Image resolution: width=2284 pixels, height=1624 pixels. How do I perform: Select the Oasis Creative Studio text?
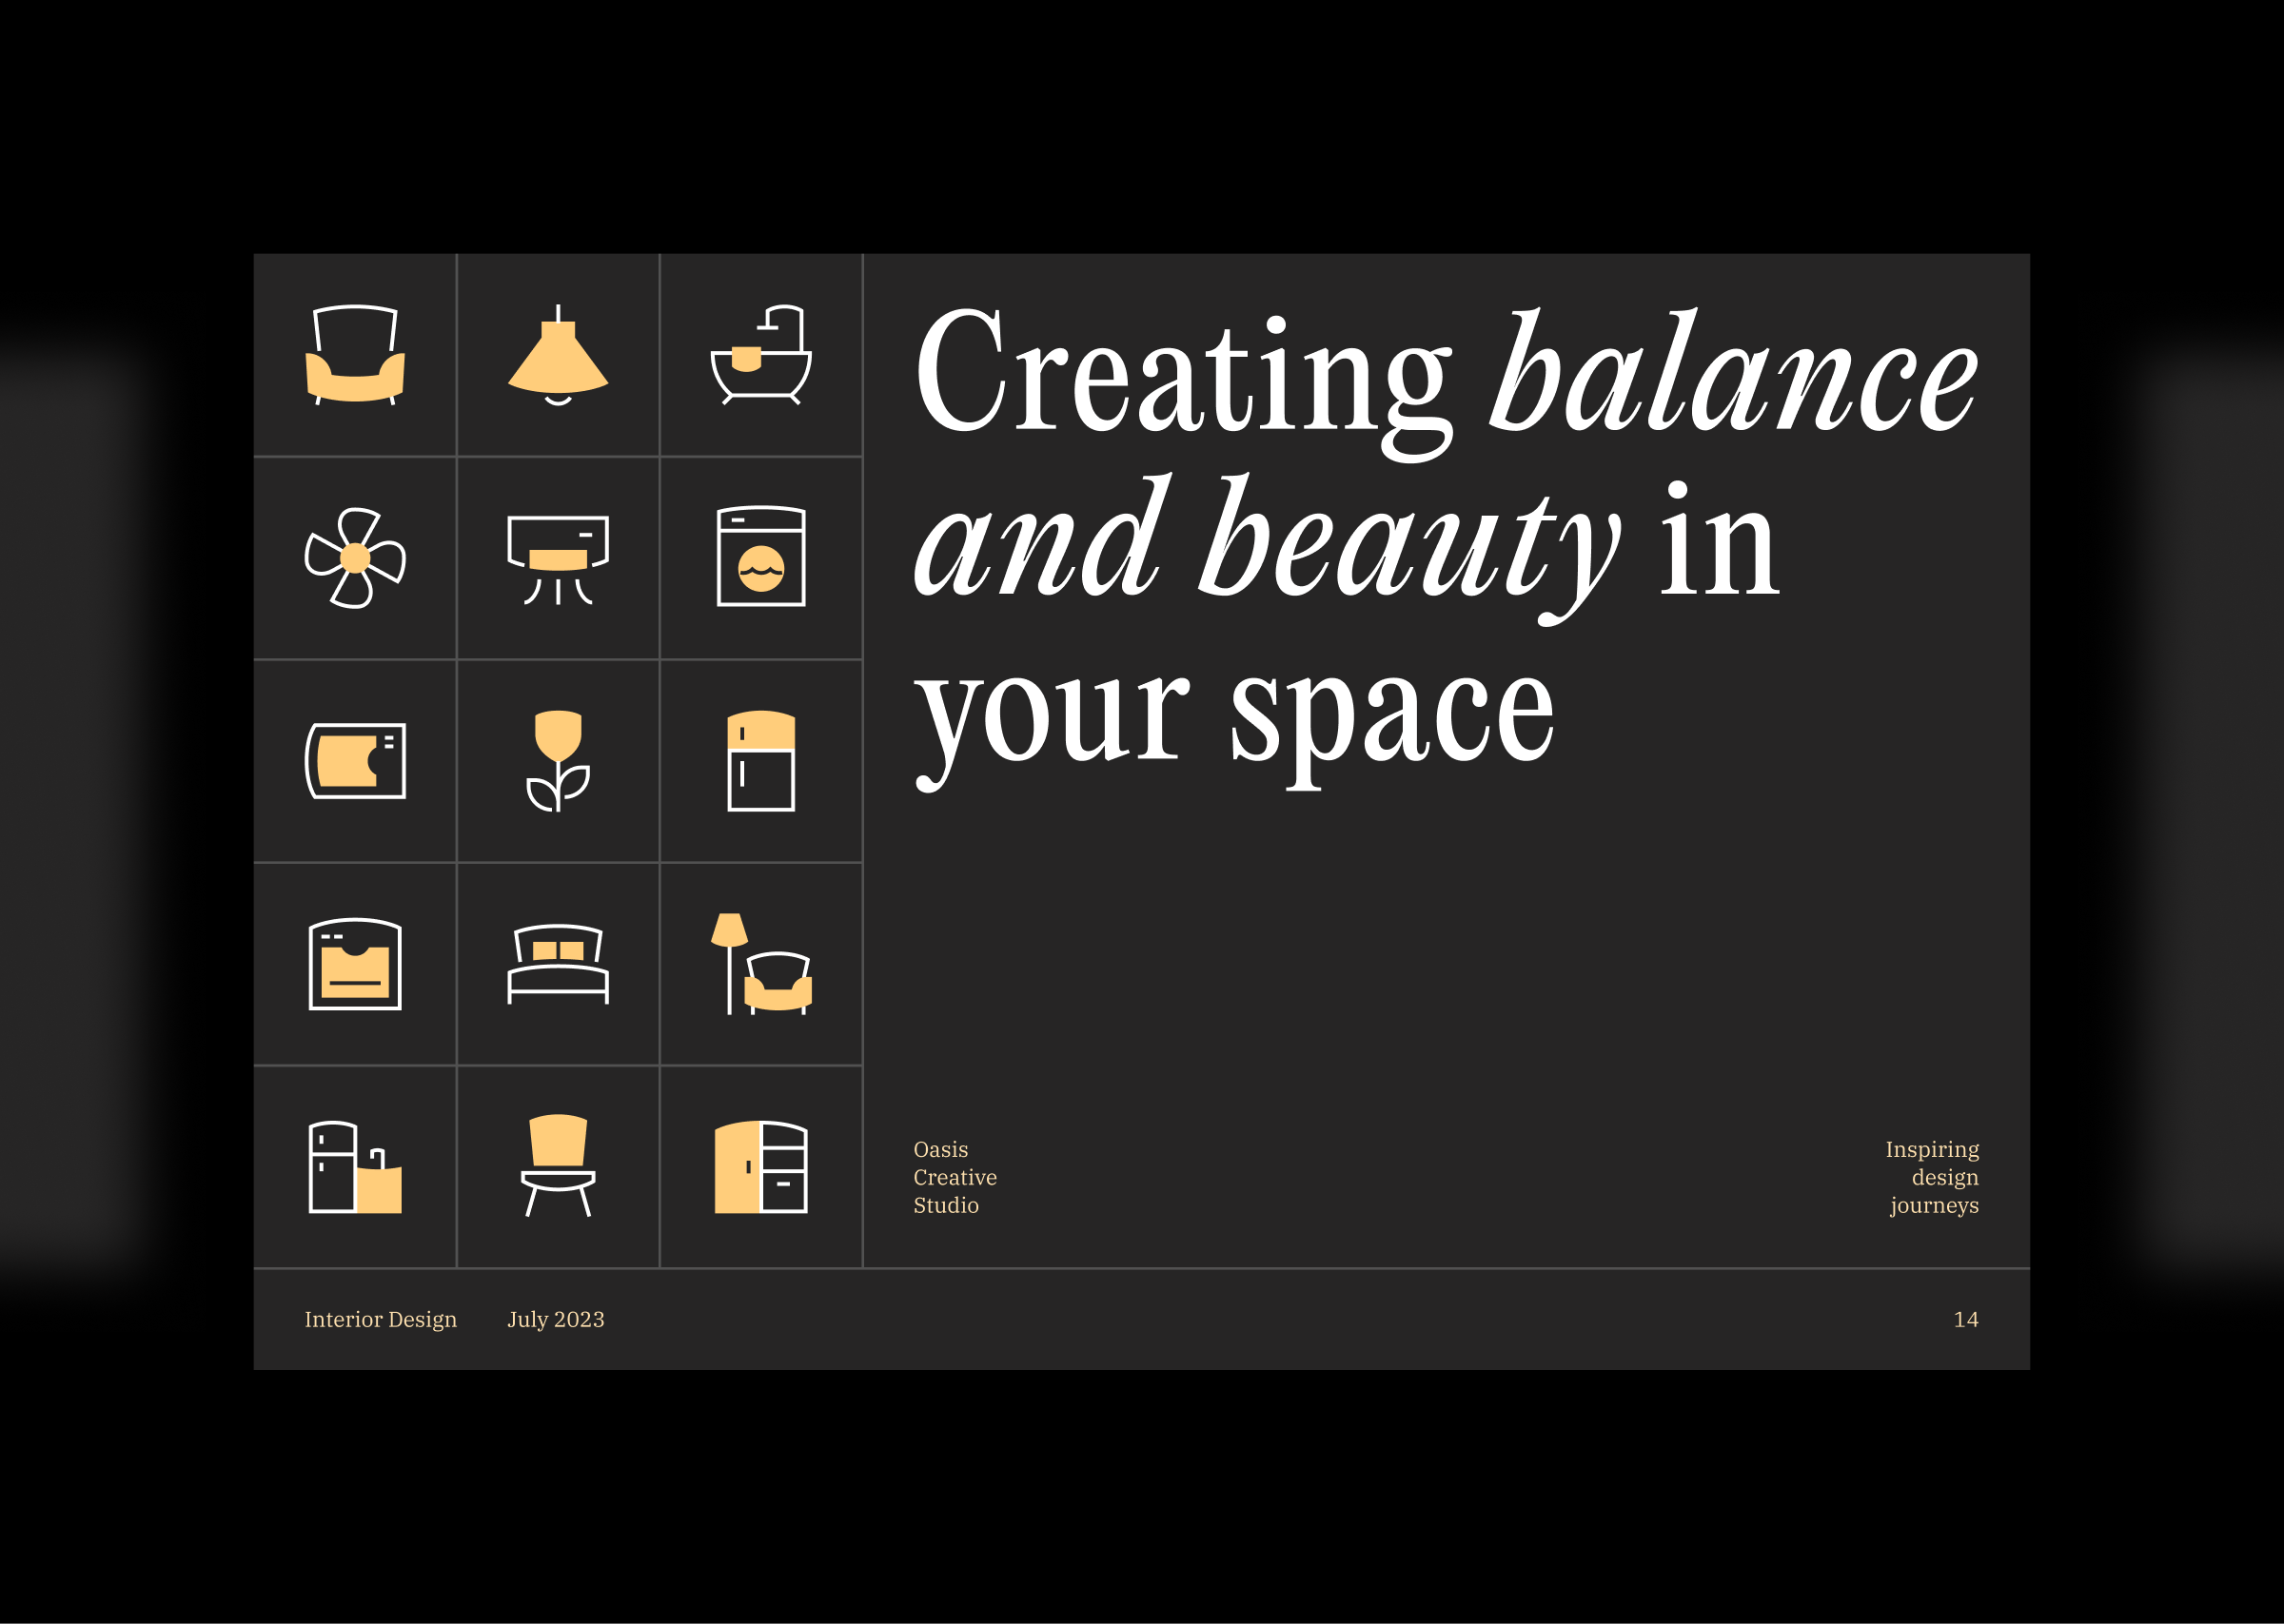[x=954, y=1177]
